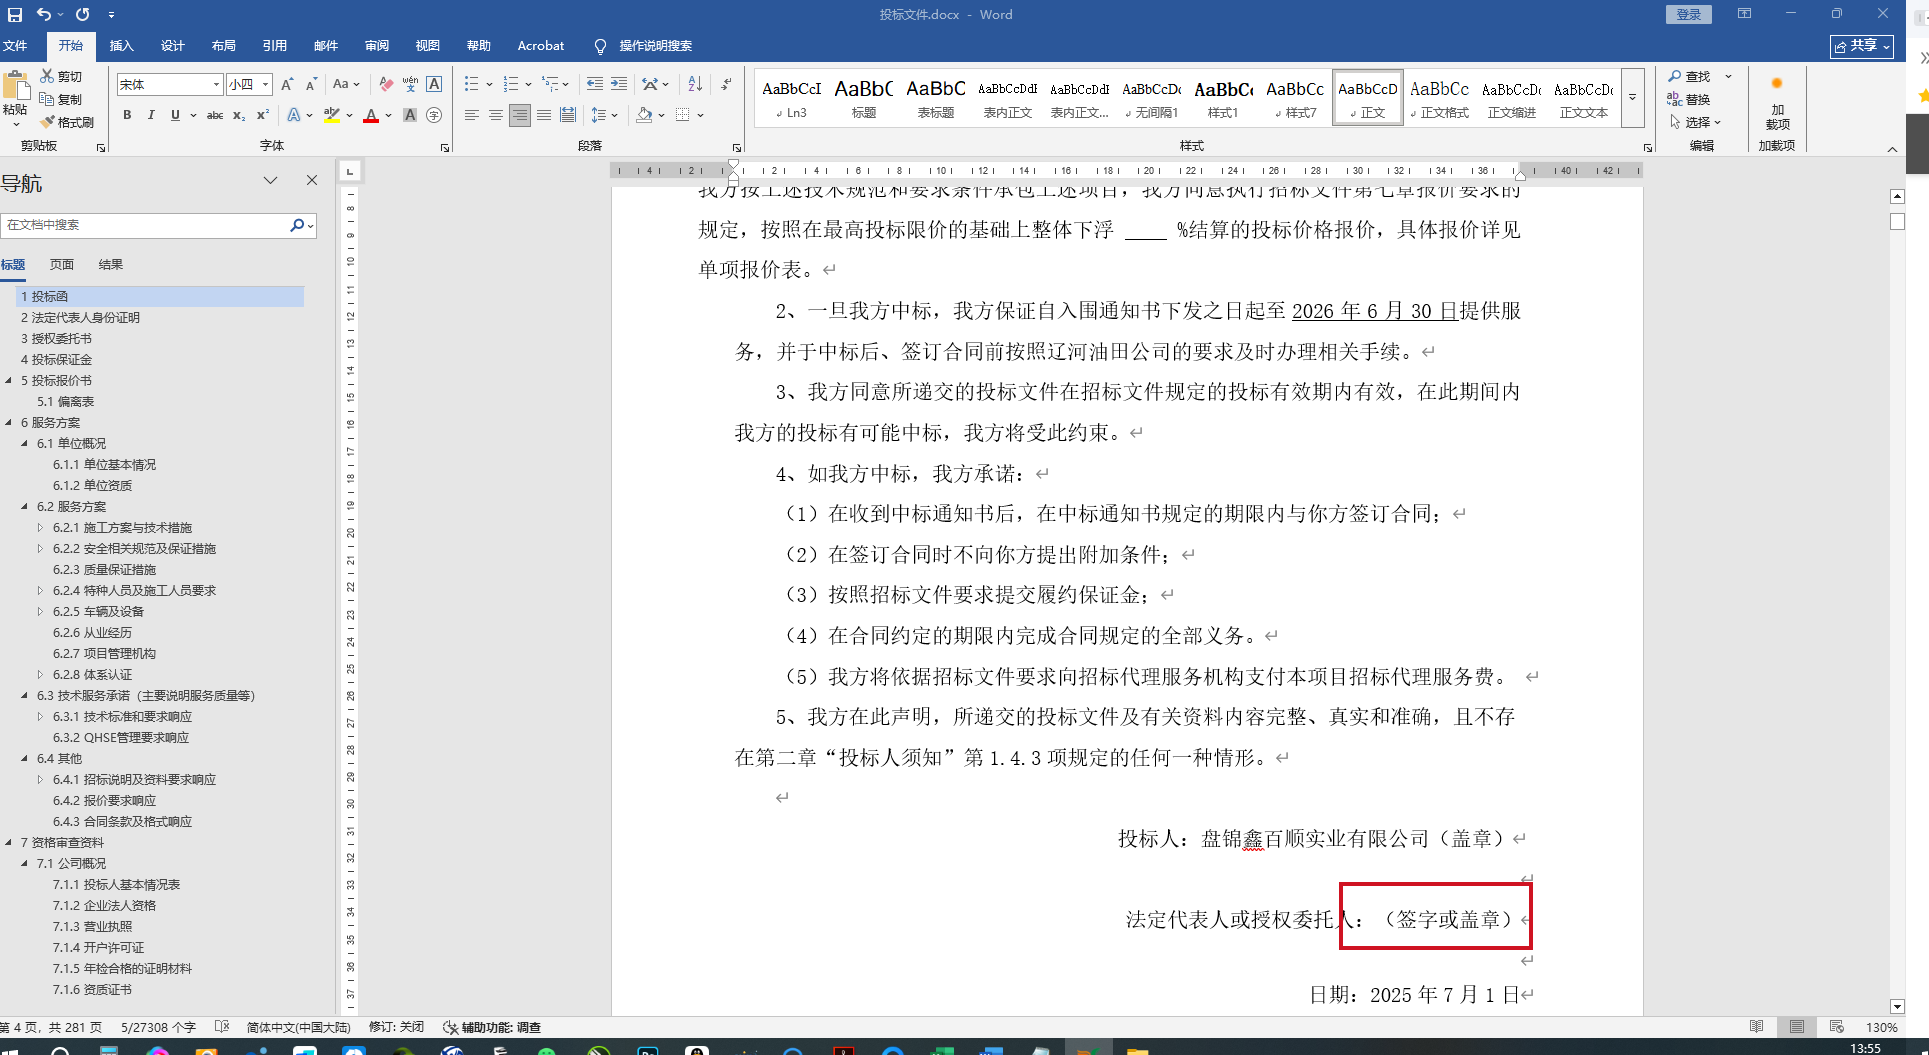Image resolution: width=1929 pixels, height=1055 pixels.
Task: Switch to the 布局 (Layout) ribbon tab
Action: tap(224, 46)
